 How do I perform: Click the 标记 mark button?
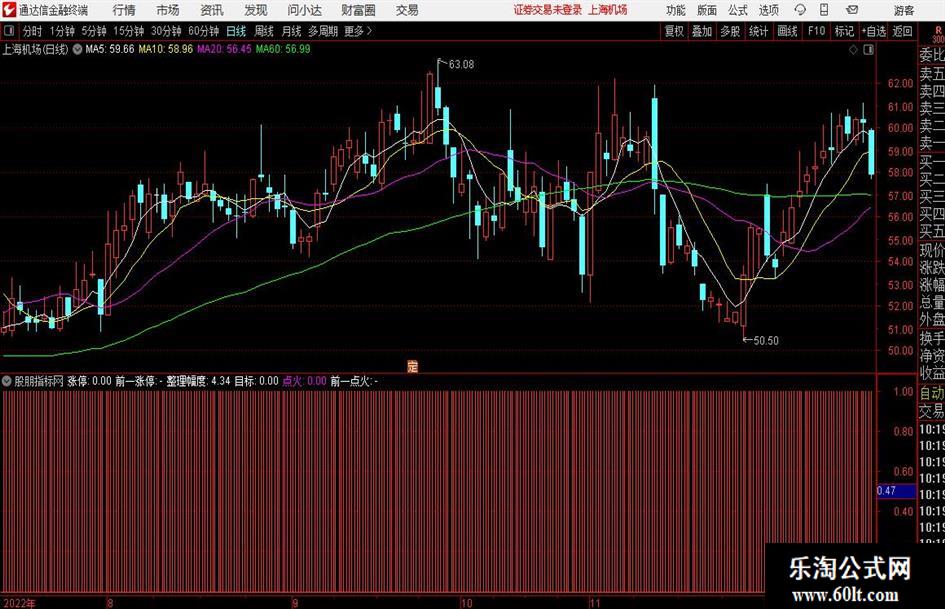pyautogui.click(x=844, y=31)
